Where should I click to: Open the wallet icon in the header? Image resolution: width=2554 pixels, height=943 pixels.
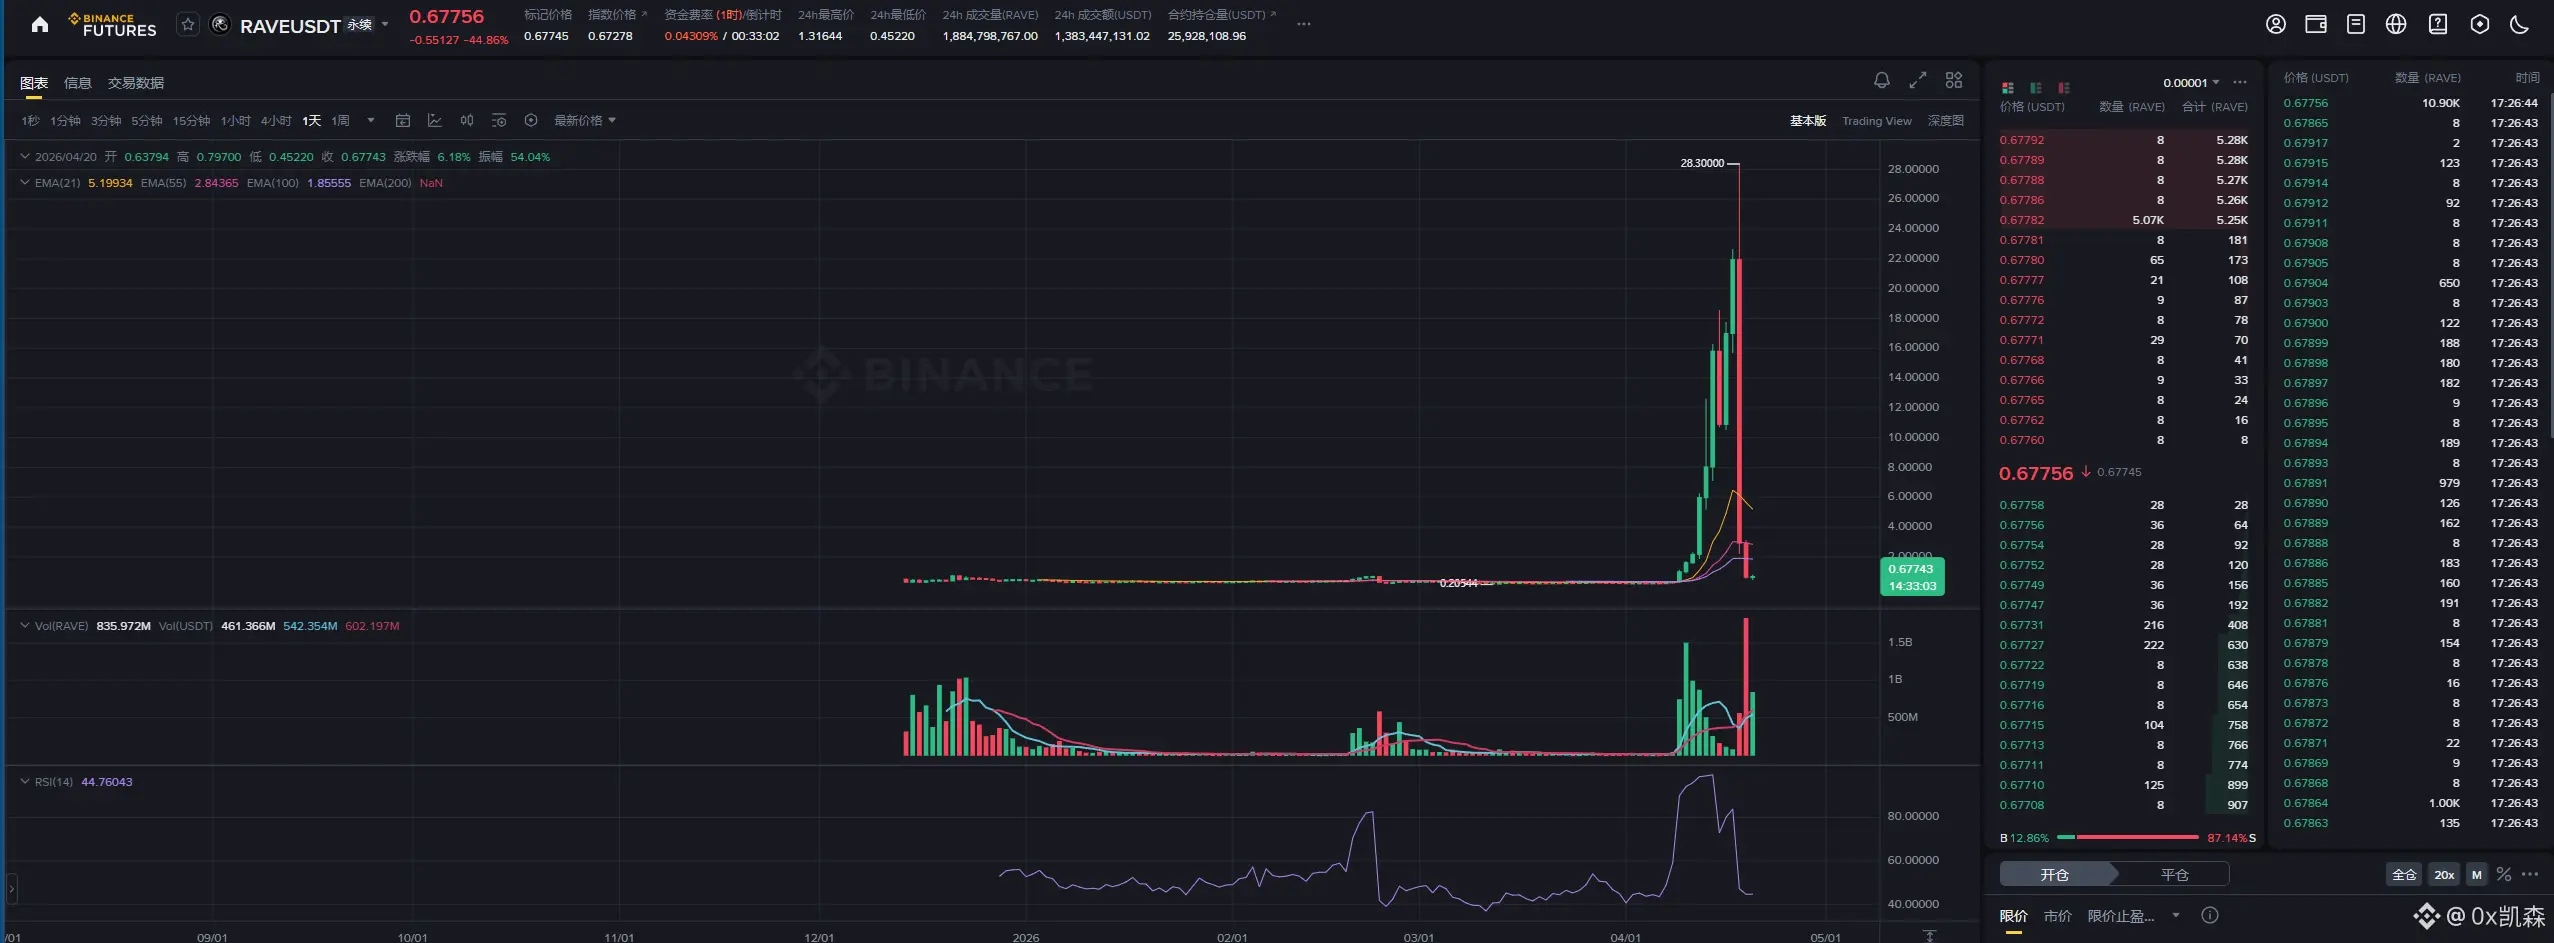point(2316,24)
